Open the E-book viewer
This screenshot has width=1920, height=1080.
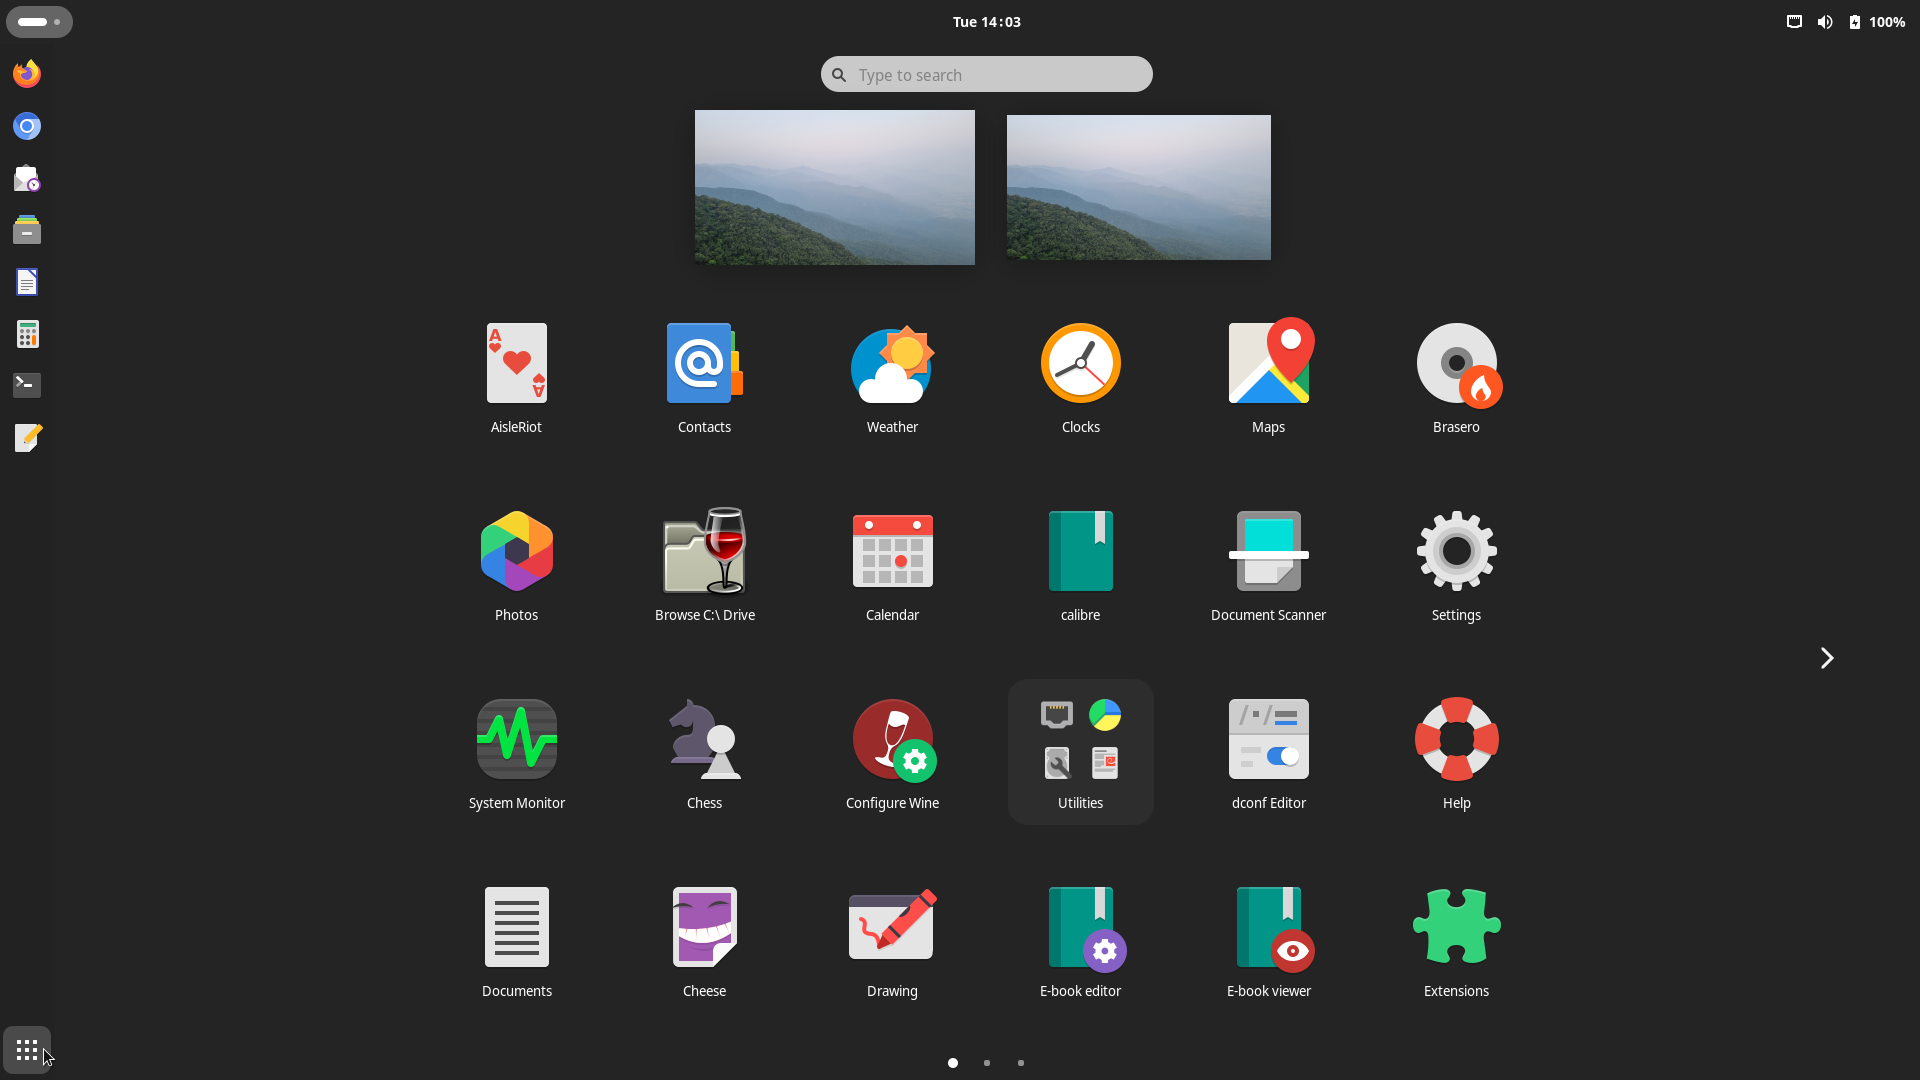tap(1268, 941)
